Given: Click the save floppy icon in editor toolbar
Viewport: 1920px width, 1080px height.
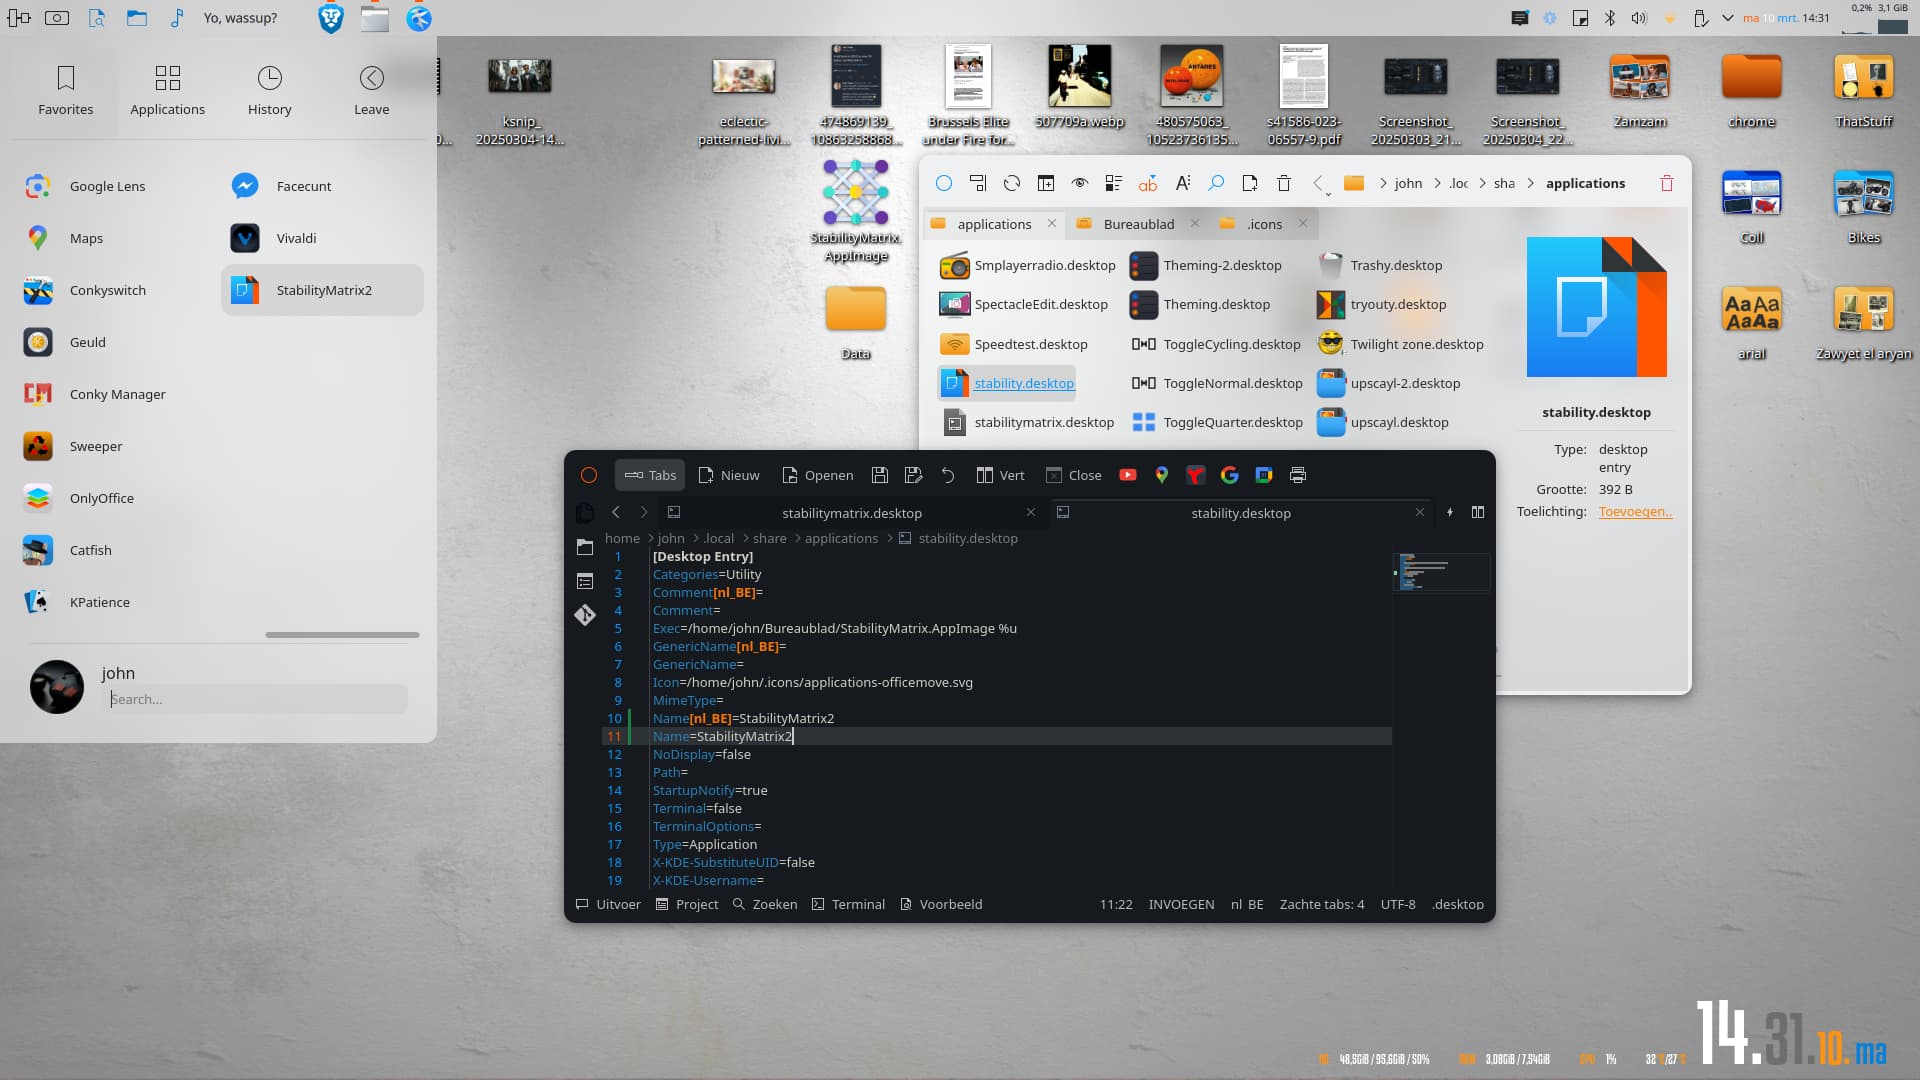Looking at the screenshot, I should (880, 475).
